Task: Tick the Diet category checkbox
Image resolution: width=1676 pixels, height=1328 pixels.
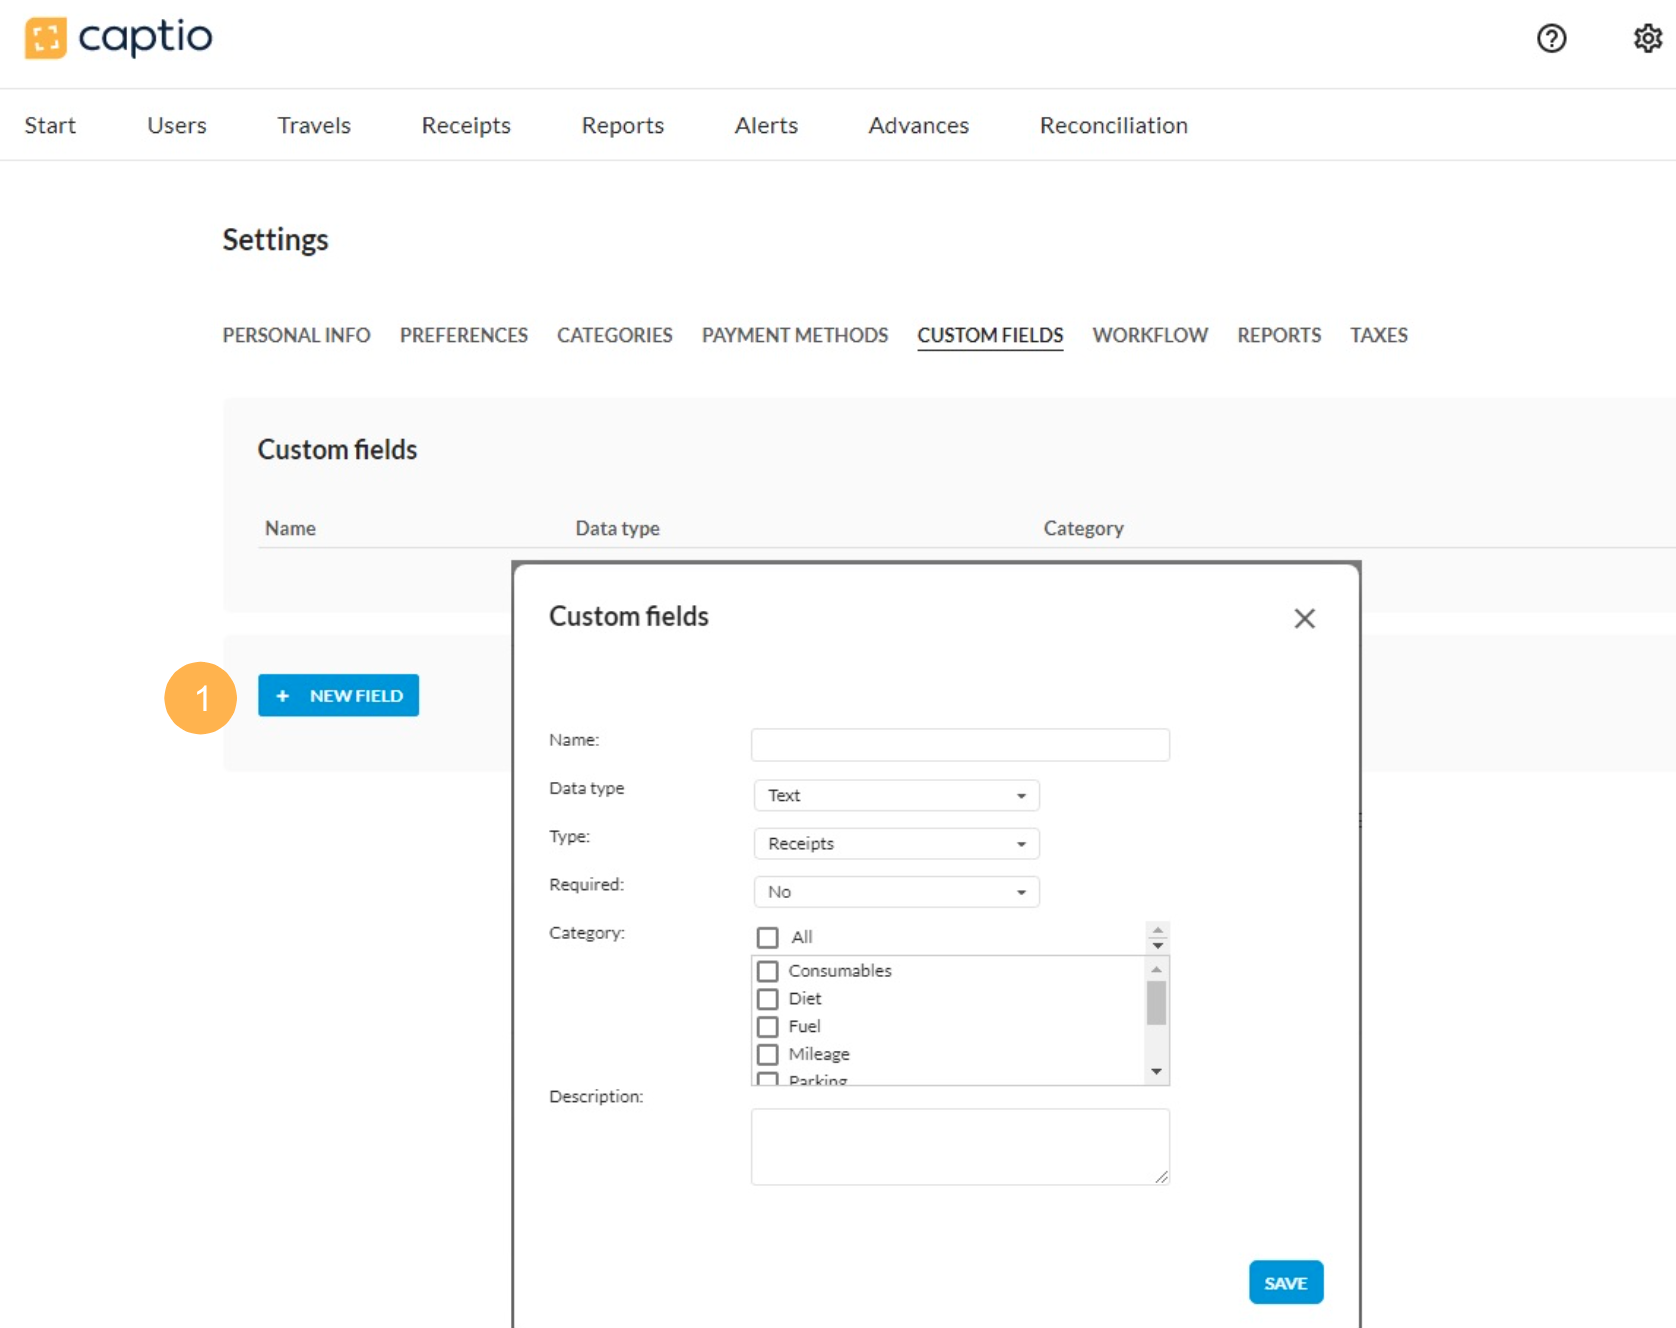Action: (x=767, y=999)
